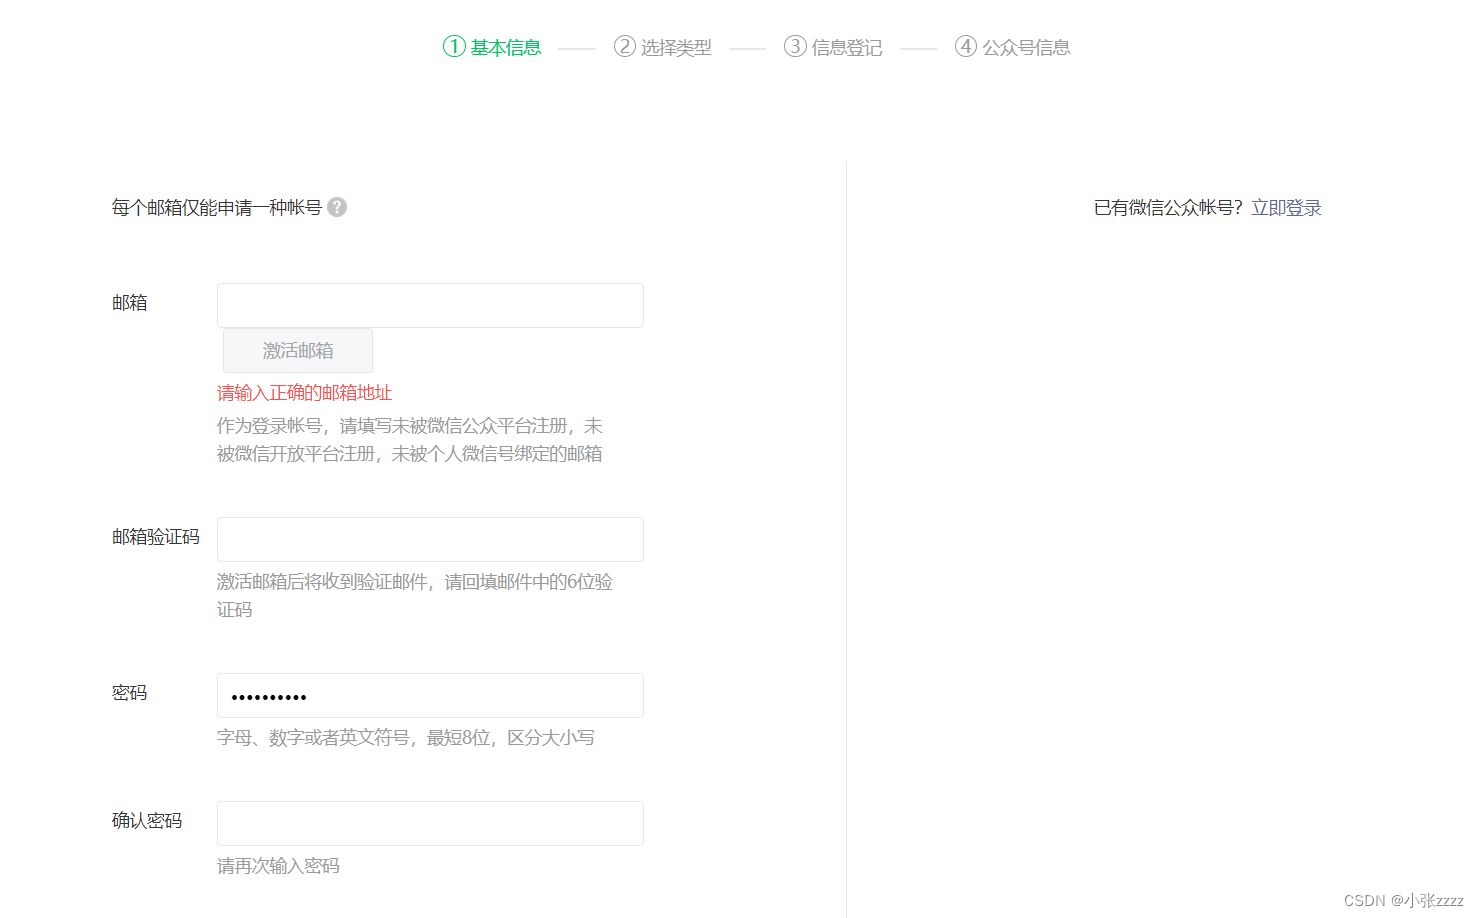This screenshot has height=918, width=1479.
Task: Click the 激活邮箱 button
Action: pos(298,351)
